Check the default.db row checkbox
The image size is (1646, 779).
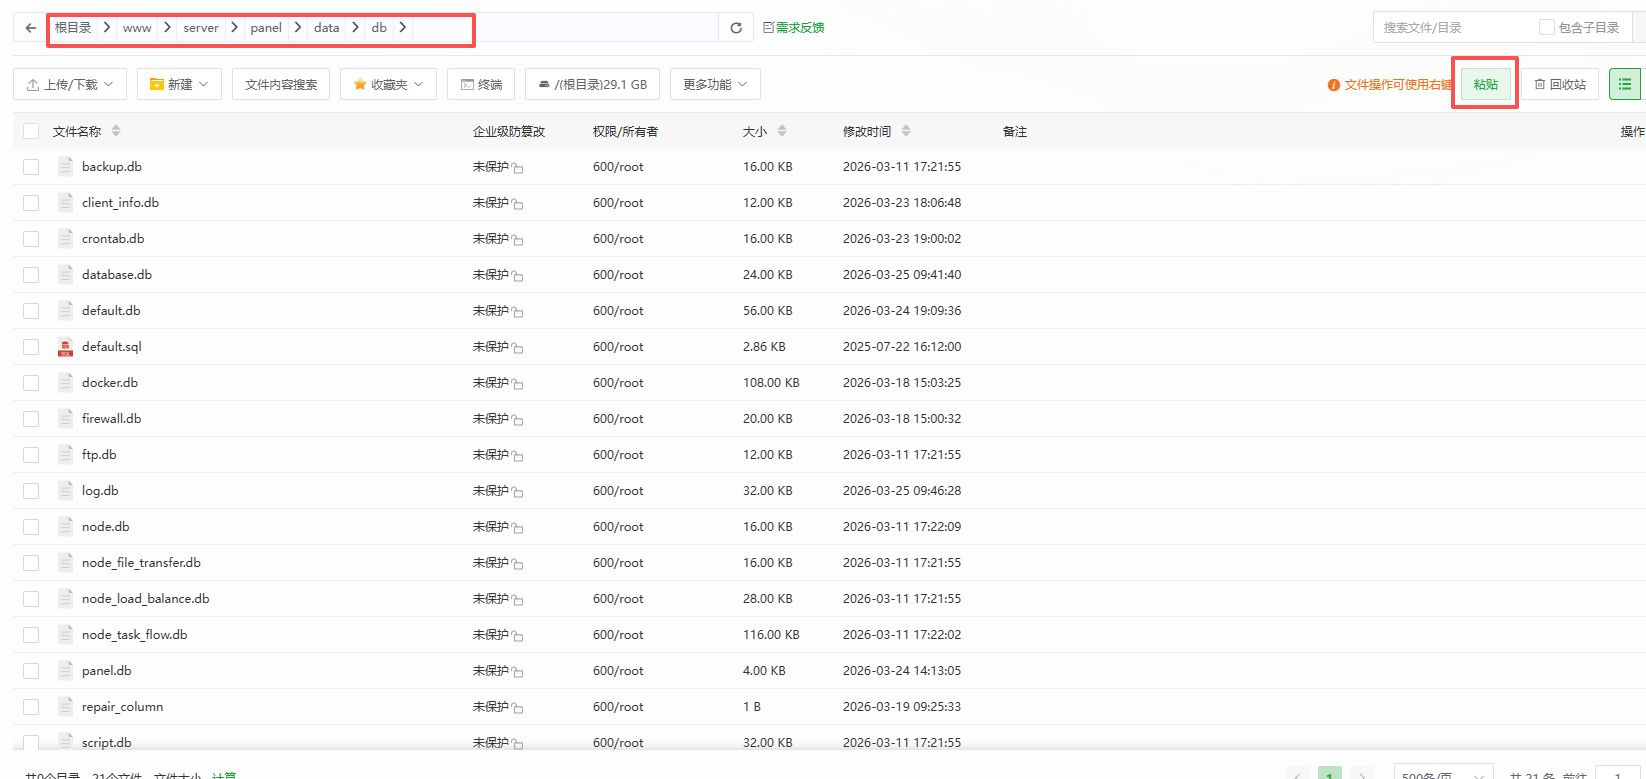click(x=31, y=311)
